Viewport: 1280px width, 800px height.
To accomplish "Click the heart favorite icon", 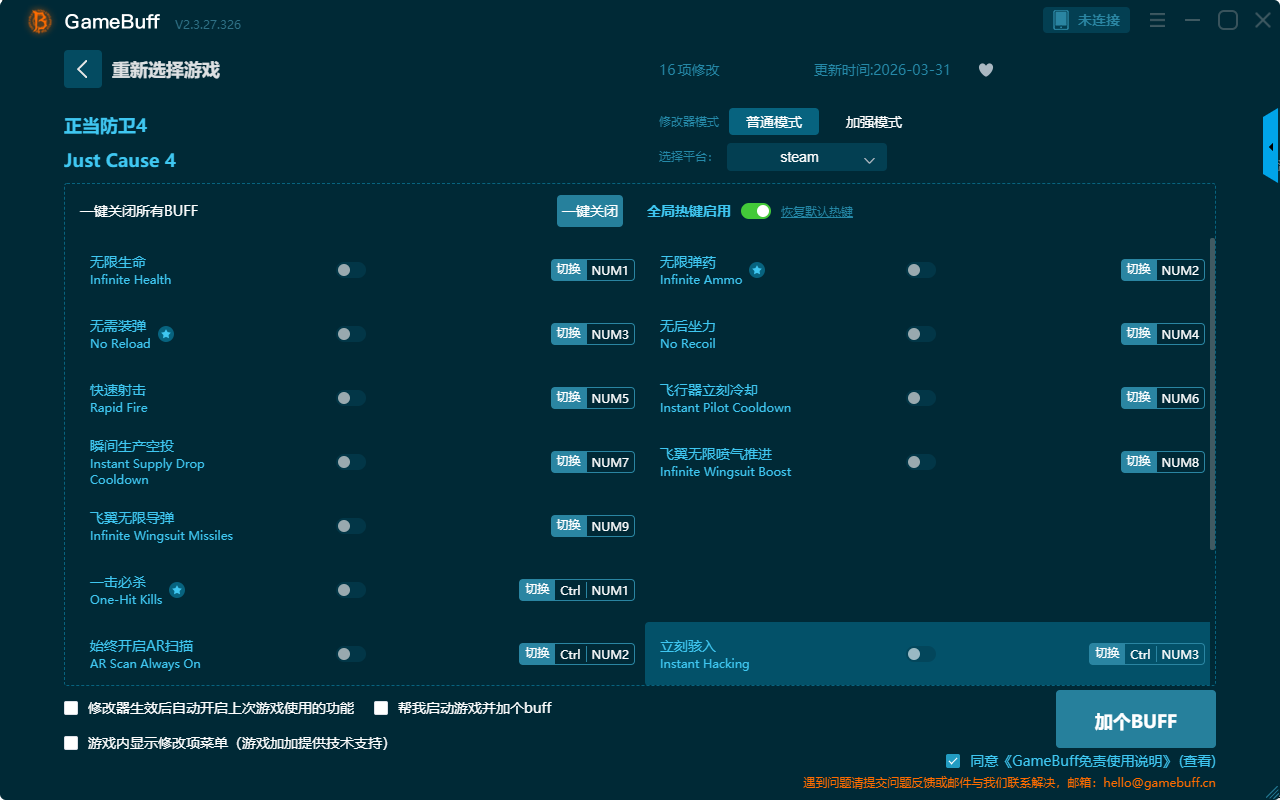I will (985, 70).
